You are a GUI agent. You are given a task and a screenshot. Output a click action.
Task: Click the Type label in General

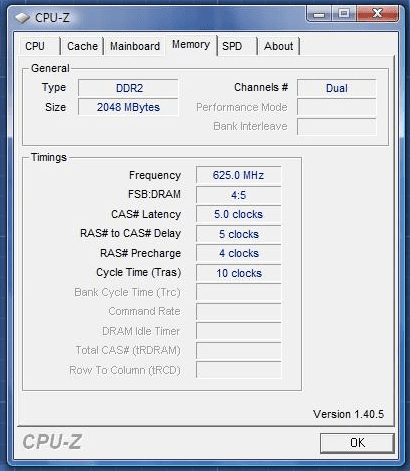pyautogui.click(x=54, y=88)
